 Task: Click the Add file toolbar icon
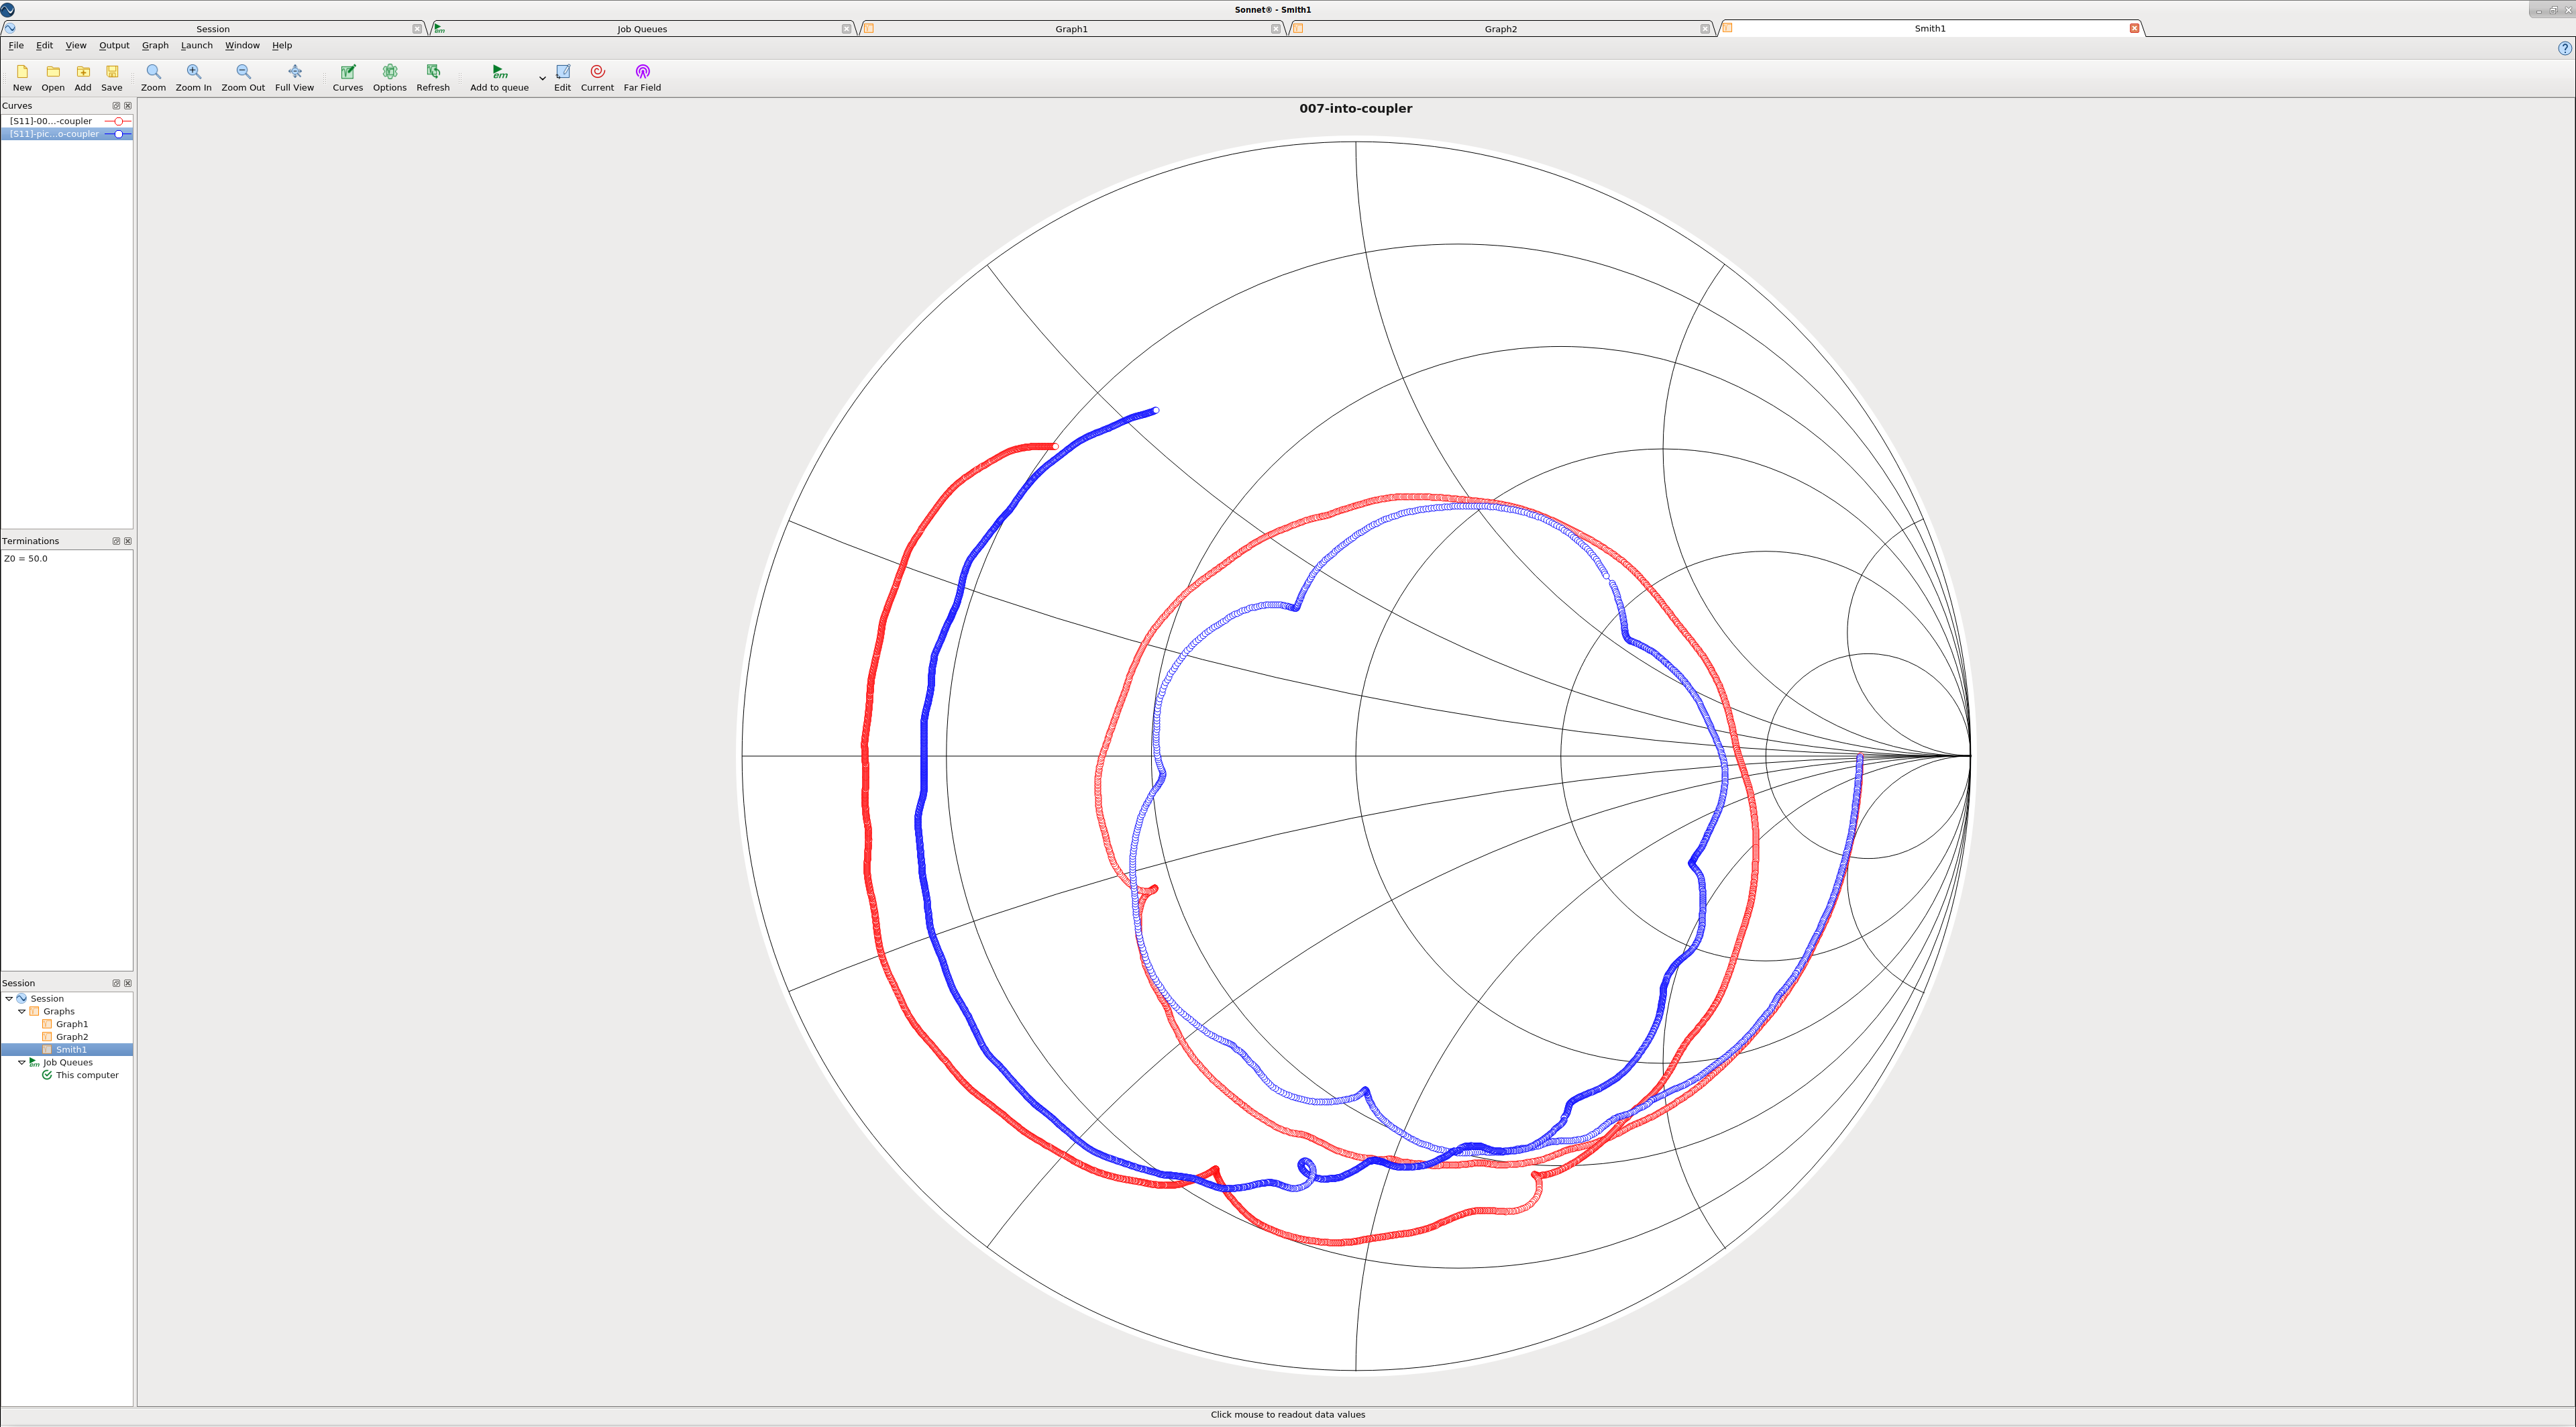[x=83, y=78]
